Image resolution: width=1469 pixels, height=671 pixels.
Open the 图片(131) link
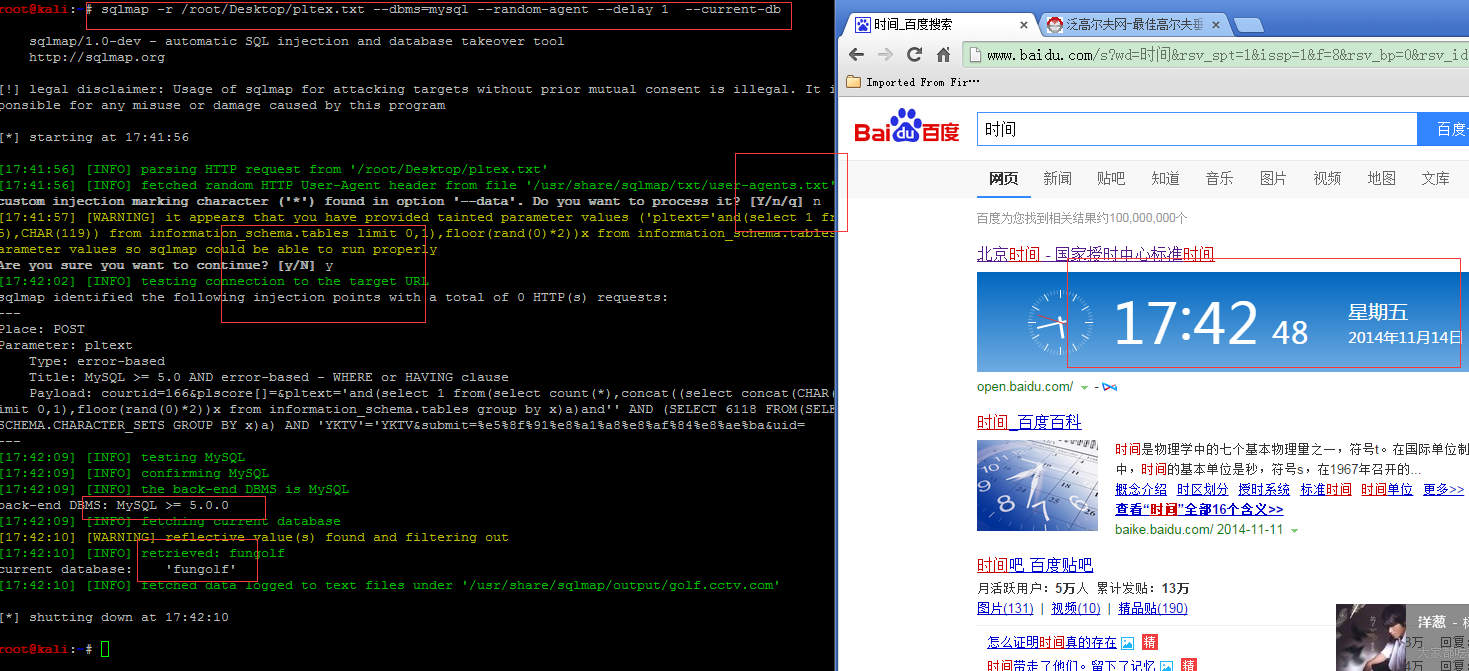point(1005,608)
